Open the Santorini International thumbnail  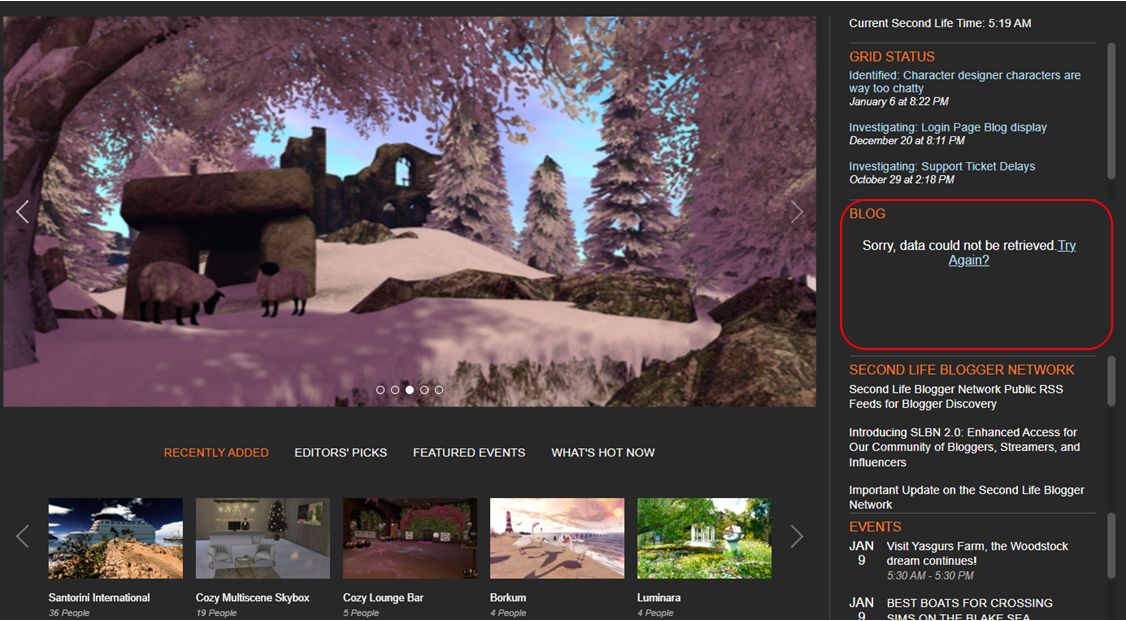click(x=116, y=538)
